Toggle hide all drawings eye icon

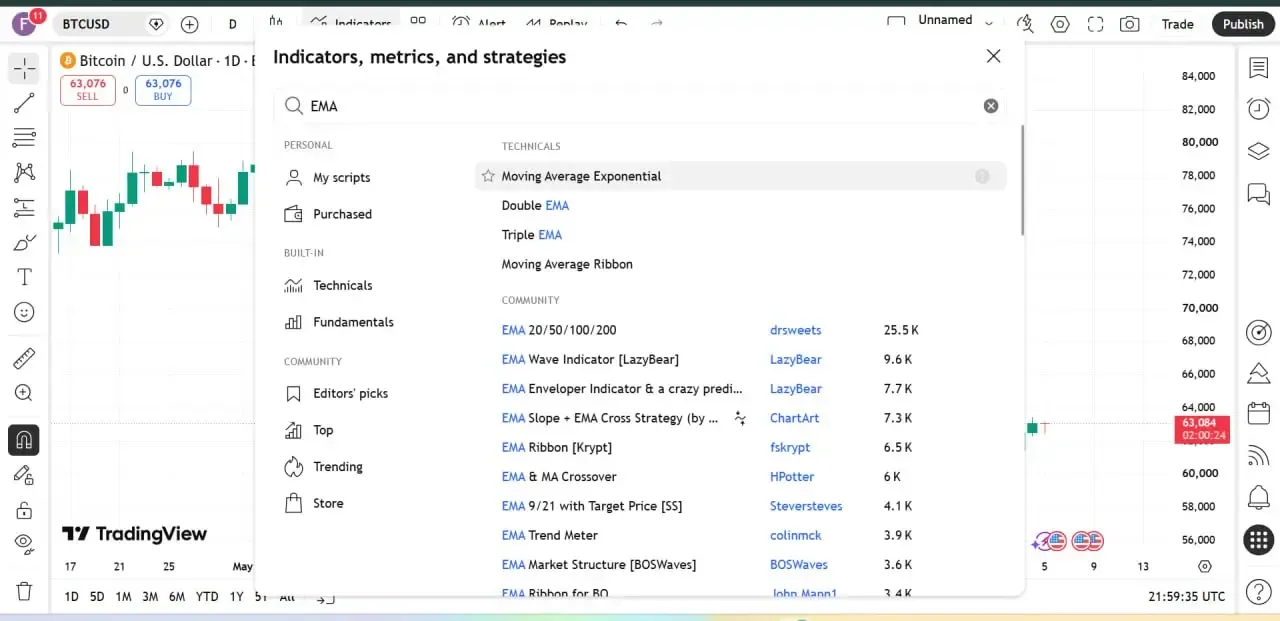coord(24,544)
